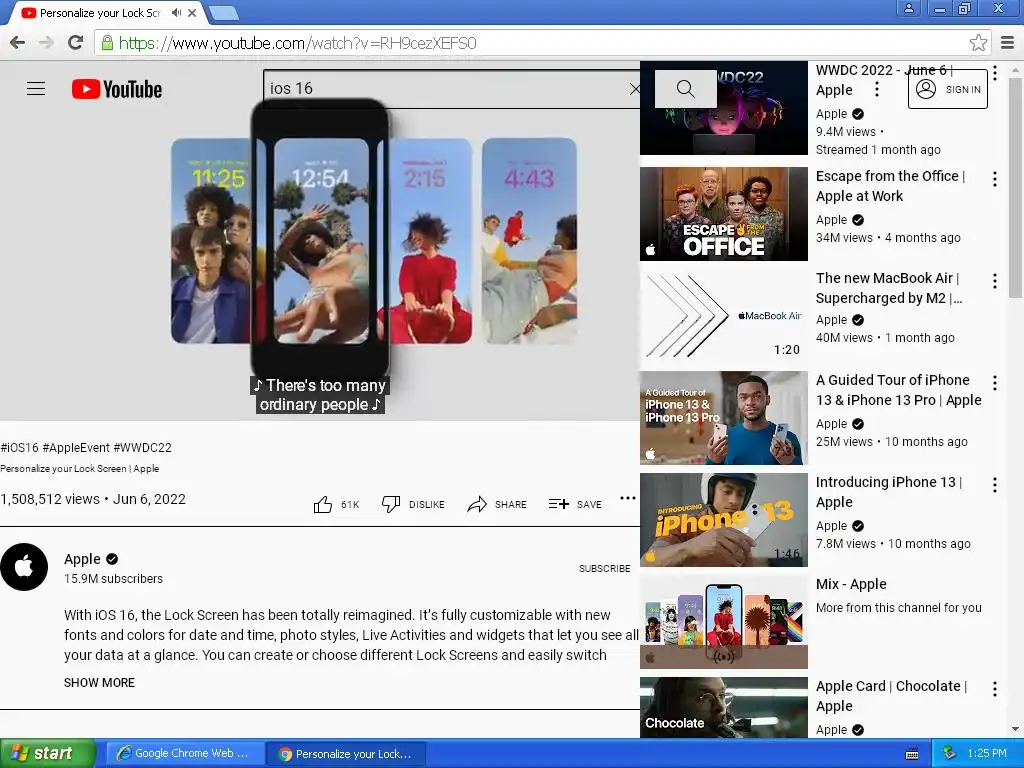Open options menu for WWDC 2022 video
This screenshot has height=768, width=1024.
(x=995, y=73)
